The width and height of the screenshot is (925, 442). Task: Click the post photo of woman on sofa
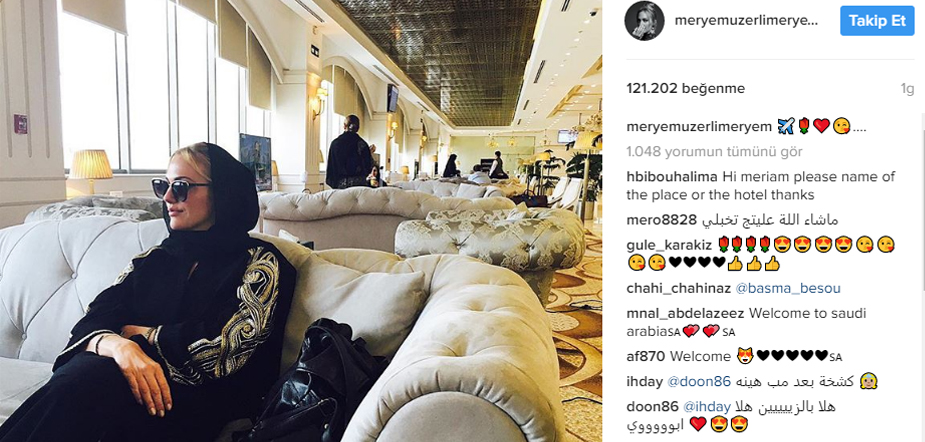coord(301,221)
